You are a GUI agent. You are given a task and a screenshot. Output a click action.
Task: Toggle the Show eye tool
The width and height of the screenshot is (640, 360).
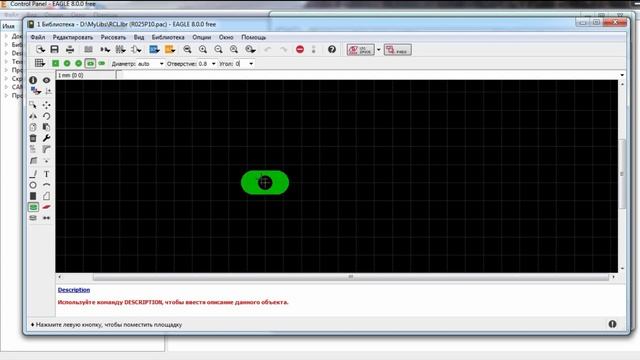(47, 80)
